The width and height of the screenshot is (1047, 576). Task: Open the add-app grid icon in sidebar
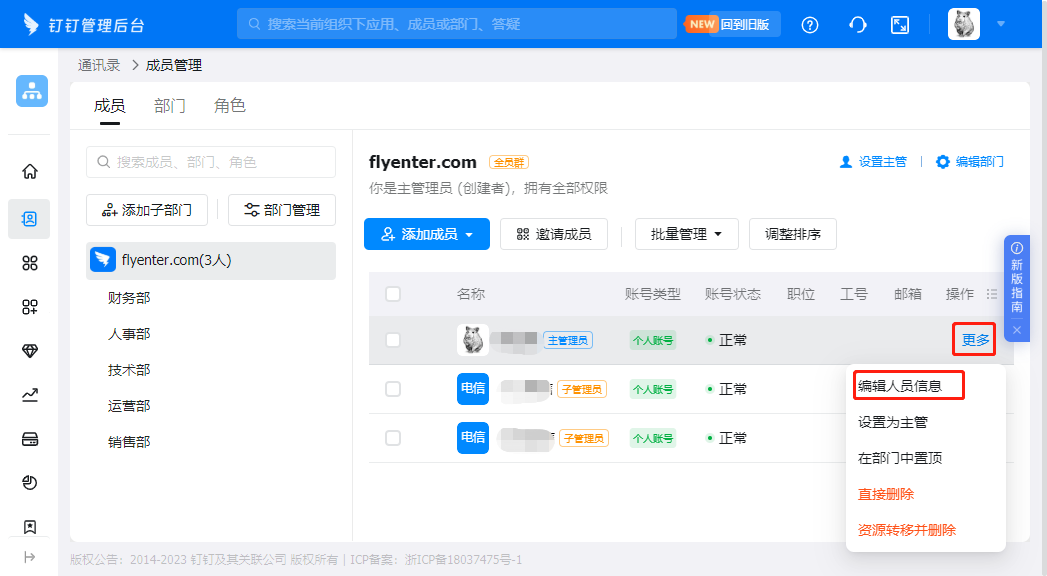(x=30, y=307)
